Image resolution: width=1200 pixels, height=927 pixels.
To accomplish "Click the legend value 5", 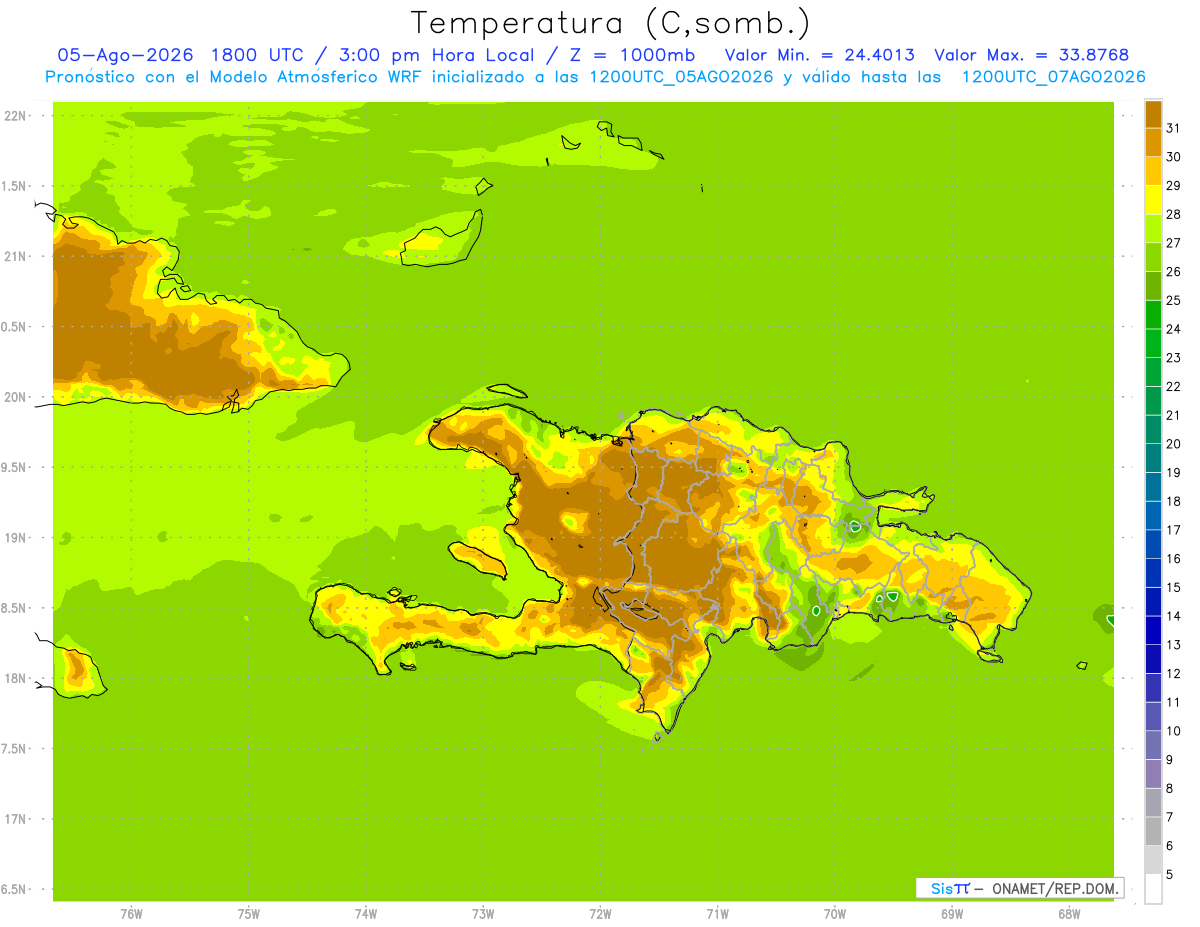I will tap(1170, 874).
